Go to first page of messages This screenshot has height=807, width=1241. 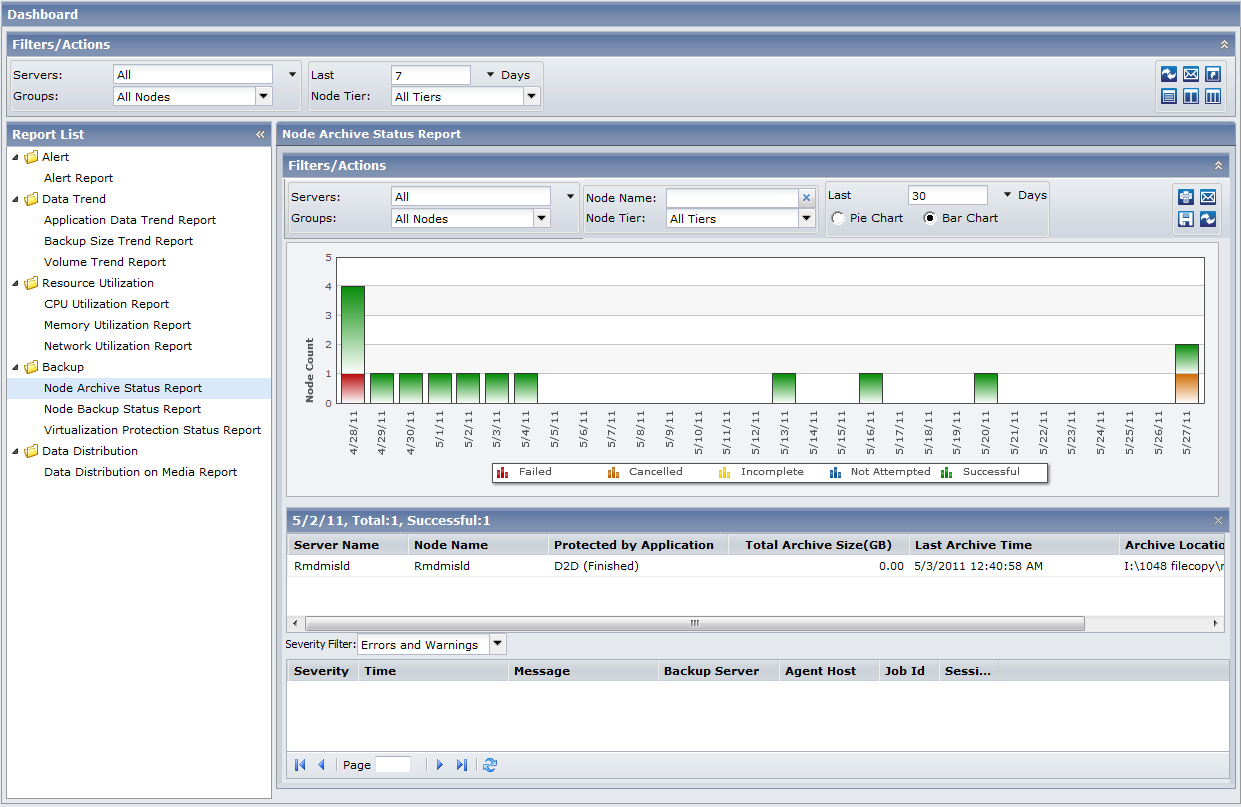tap(300, 765)
